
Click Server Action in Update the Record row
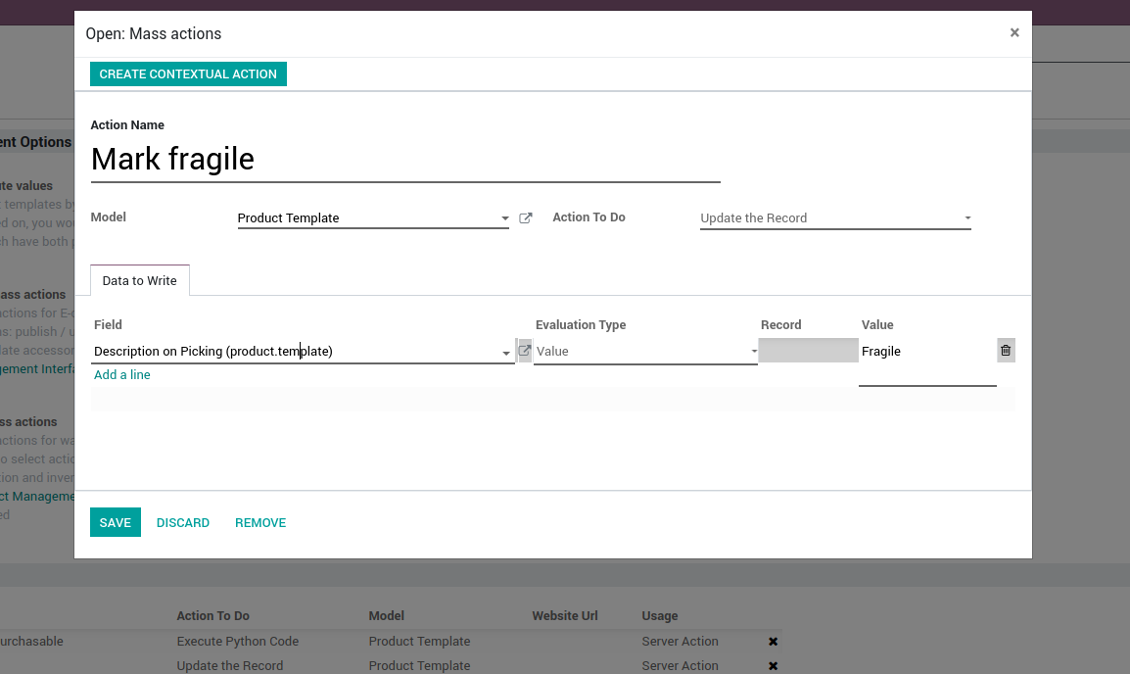[x=680, y=665]
